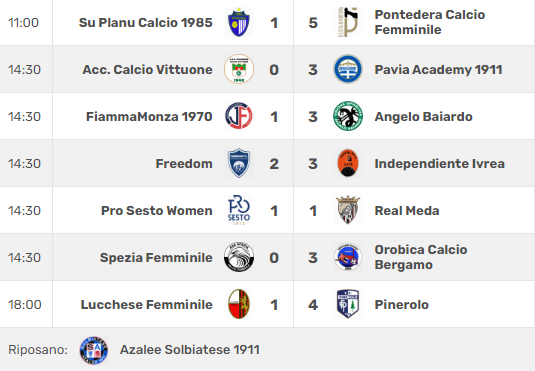The image size is (535, 371).
Task: Open the Freedom team name link
Action: [x=184, y=163]
